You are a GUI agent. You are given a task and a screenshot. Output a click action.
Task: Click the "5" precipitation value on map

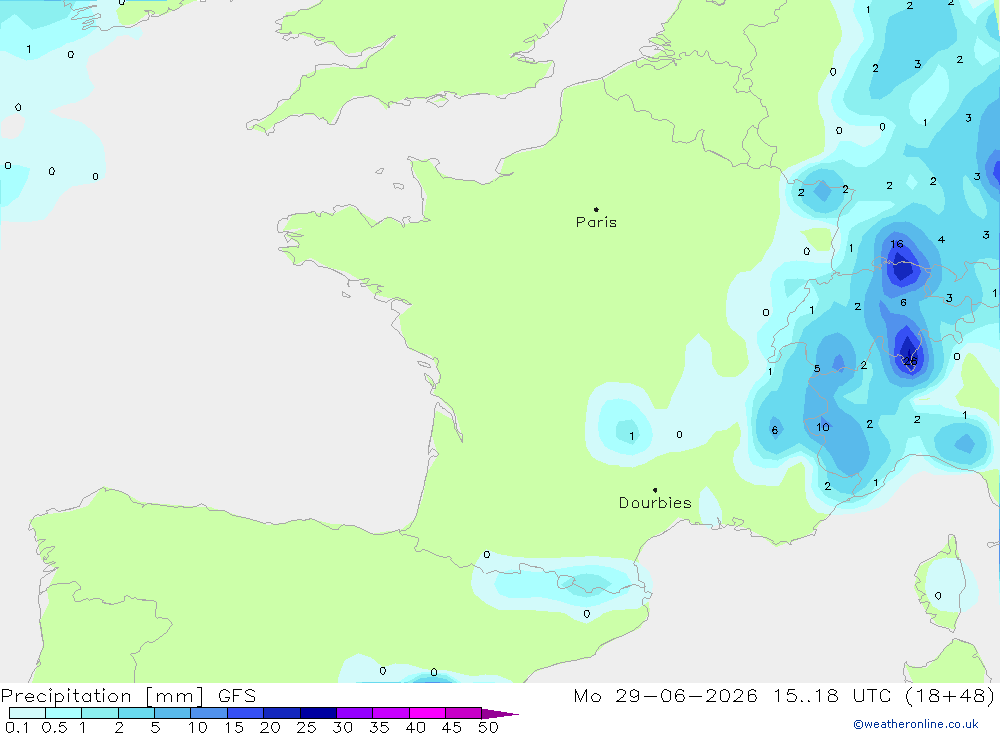pyautogui.click(x=817, y=369)
